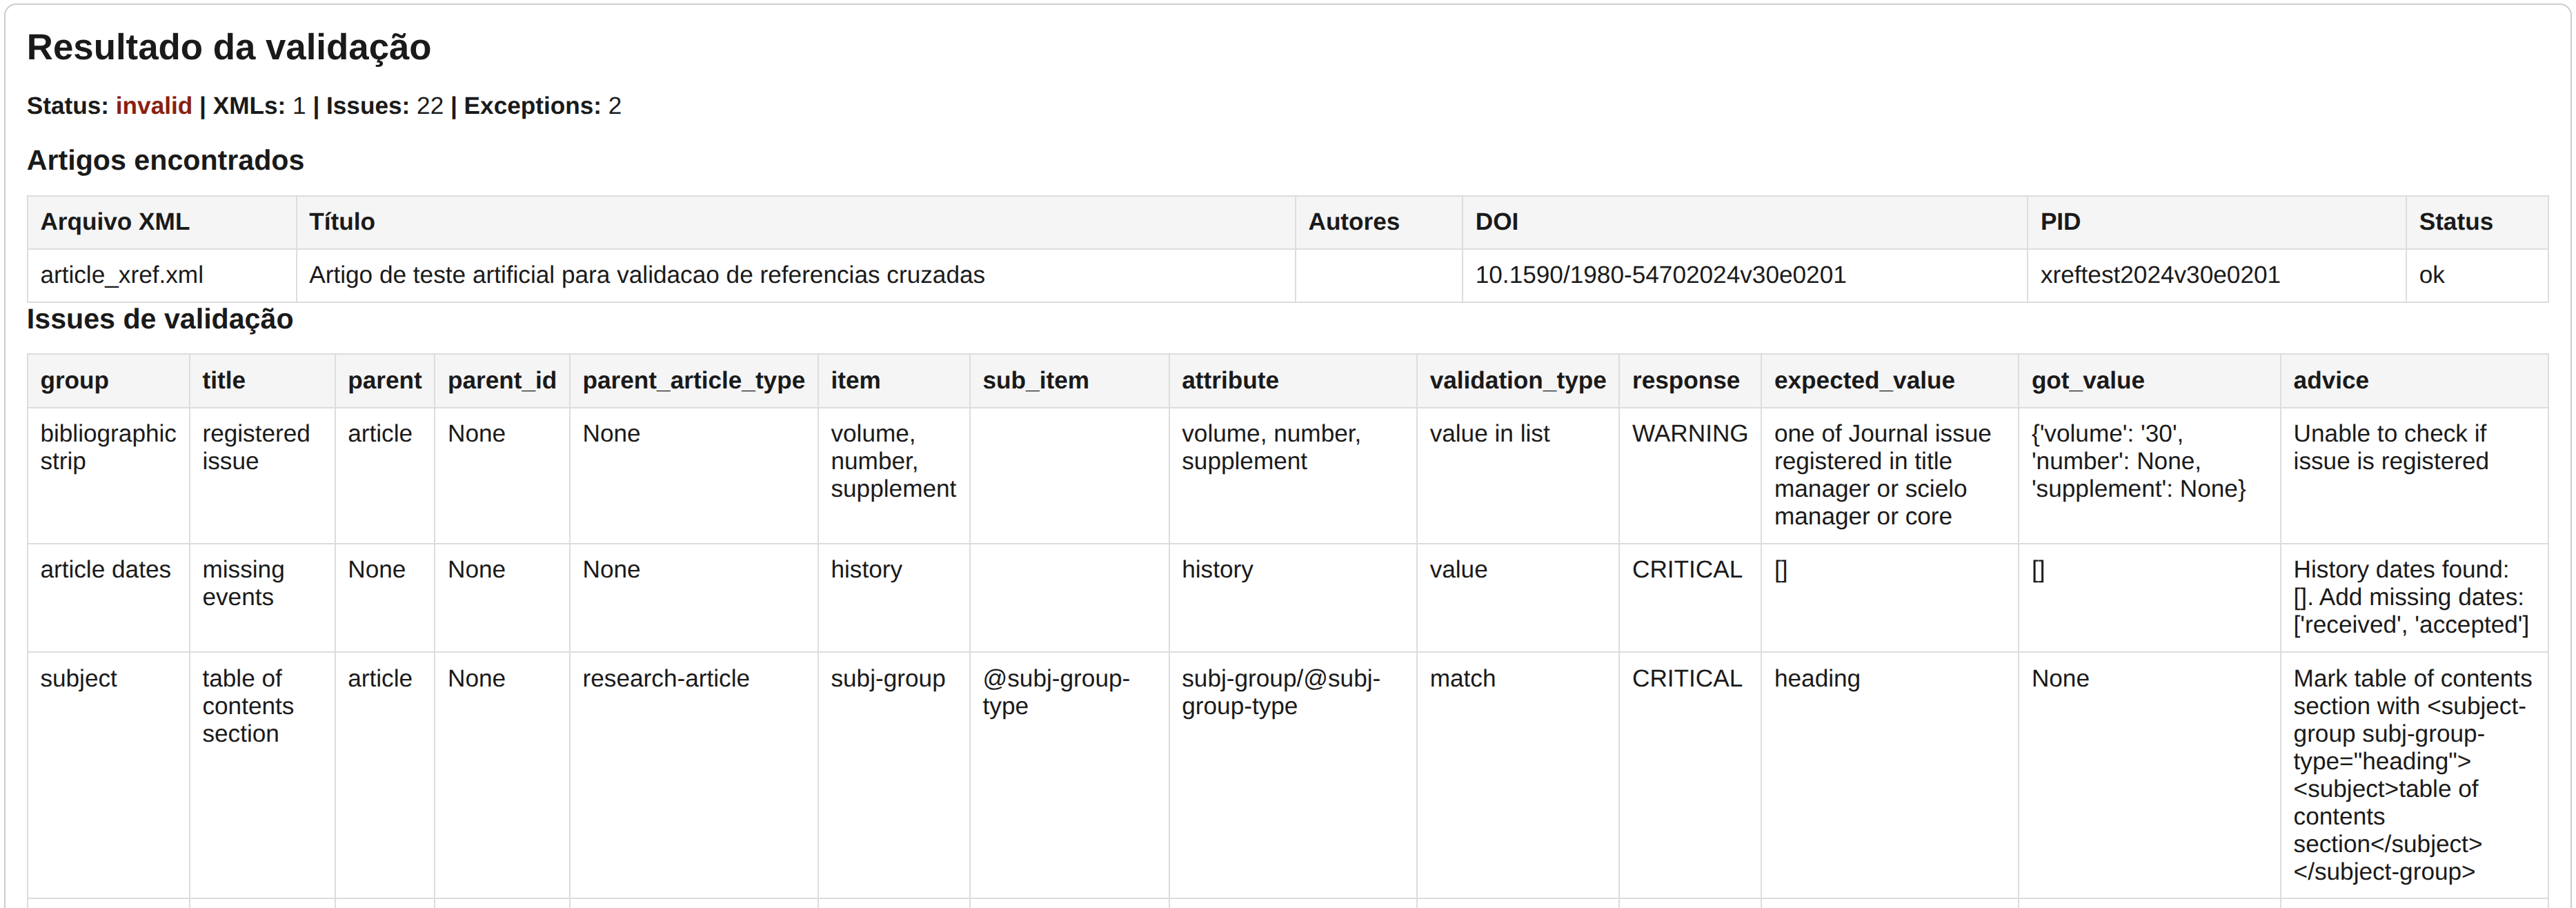Select the red 'invalid' status word
This screenshot has width=2576, height=908.
click(153, 106)
